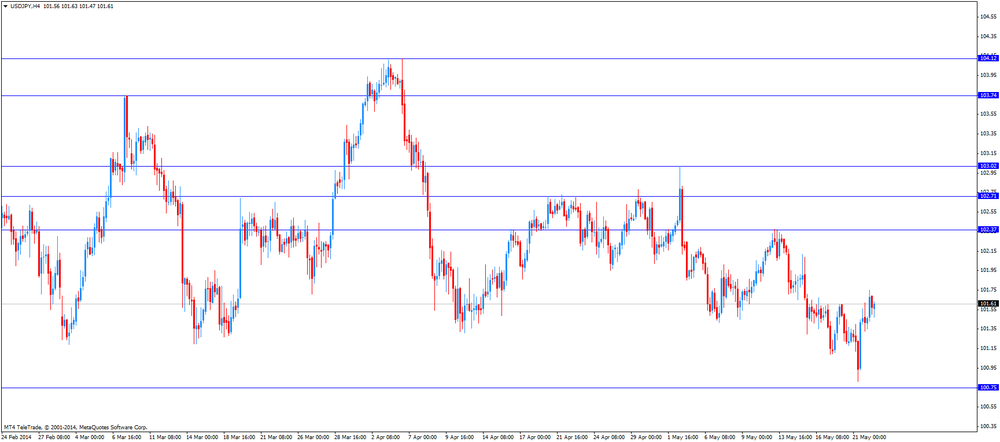Click the 24 Feb 2014 date label
The image size is (1000, 442).
point(15,438)
